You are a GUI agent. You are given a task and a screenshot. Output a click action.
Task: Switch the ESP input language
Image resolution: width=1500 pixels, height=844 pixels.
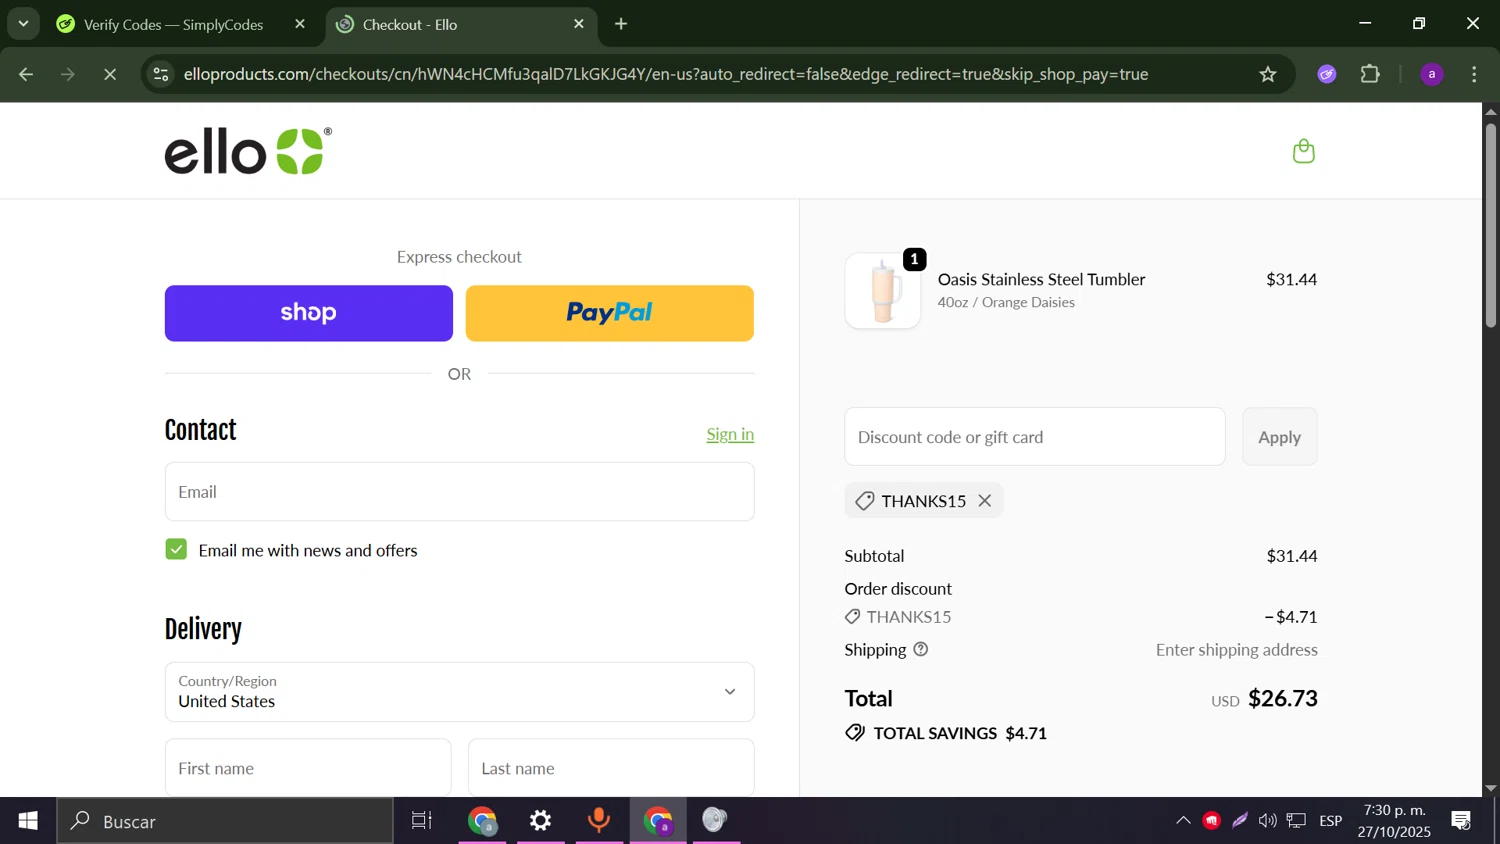1330,821
